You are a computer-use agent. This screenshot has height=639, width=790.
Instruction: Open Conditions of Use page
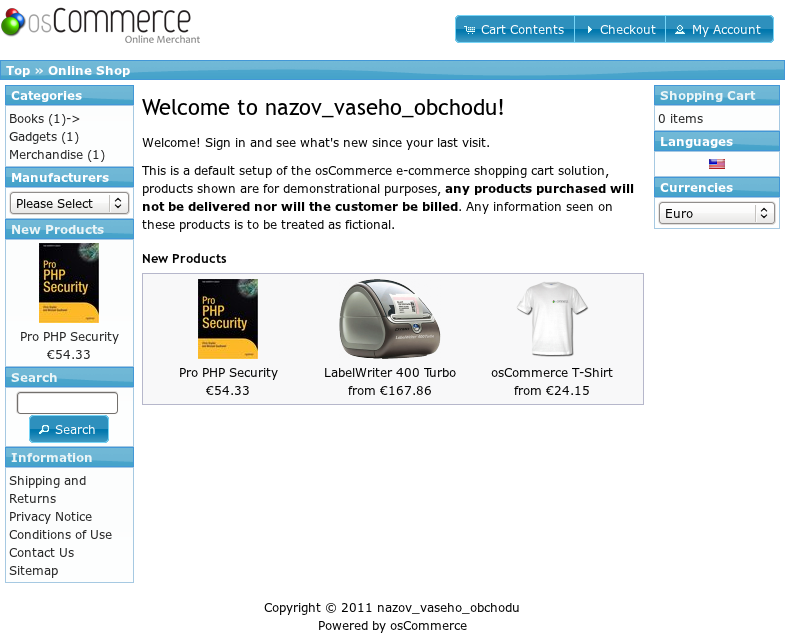[x=60, y=535]
